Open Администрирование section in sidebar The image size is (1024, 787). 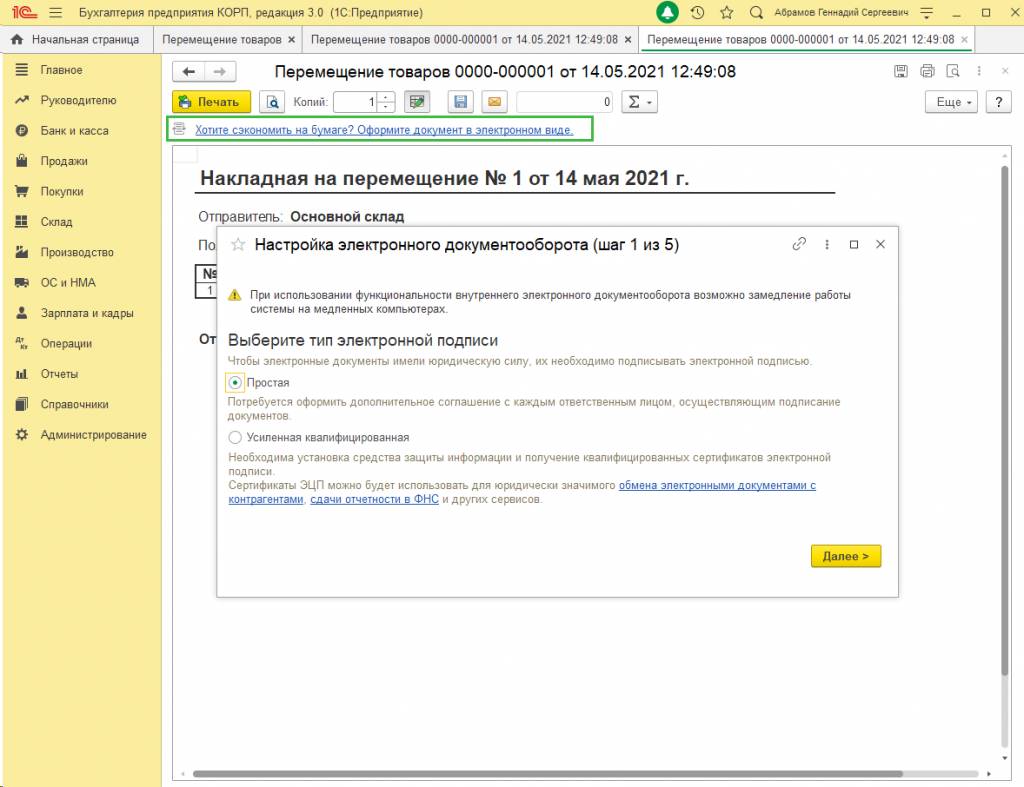pos(93,434)
